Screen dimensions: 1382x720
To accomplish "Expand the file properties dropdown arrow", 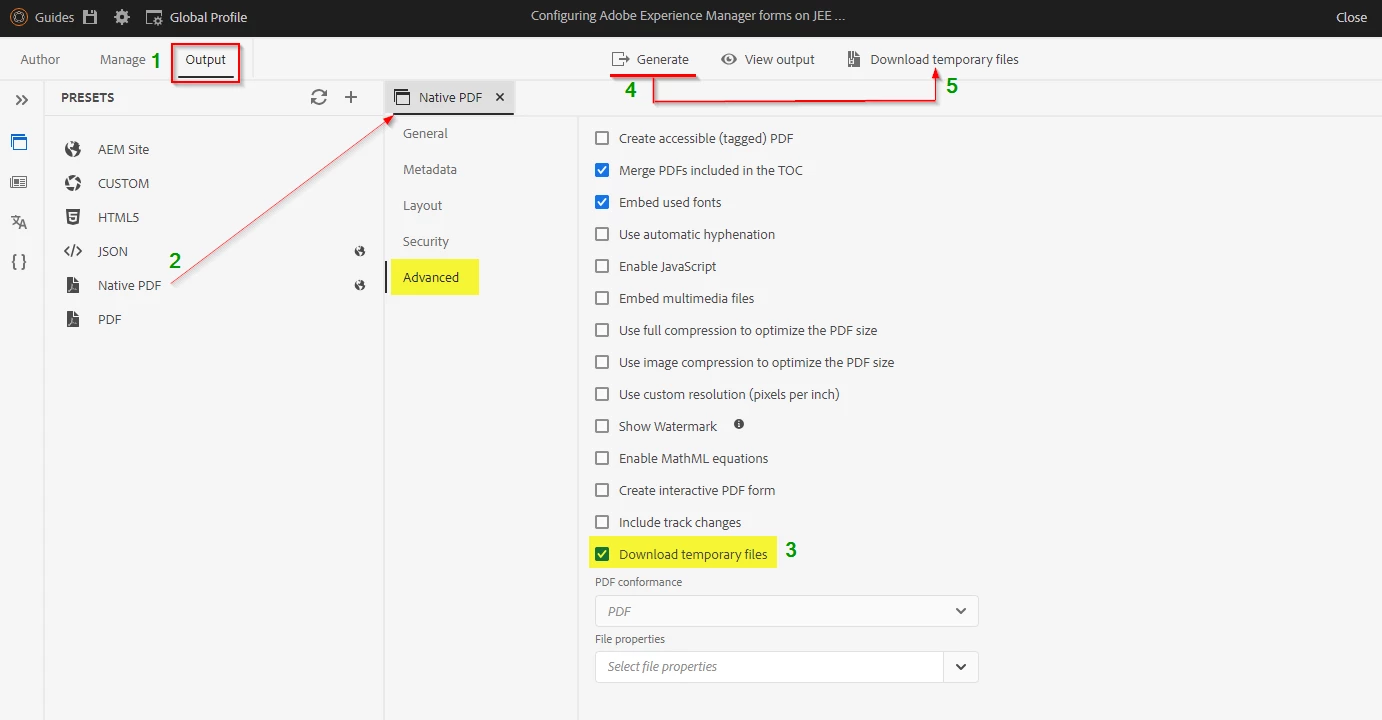I will (961, 667).
